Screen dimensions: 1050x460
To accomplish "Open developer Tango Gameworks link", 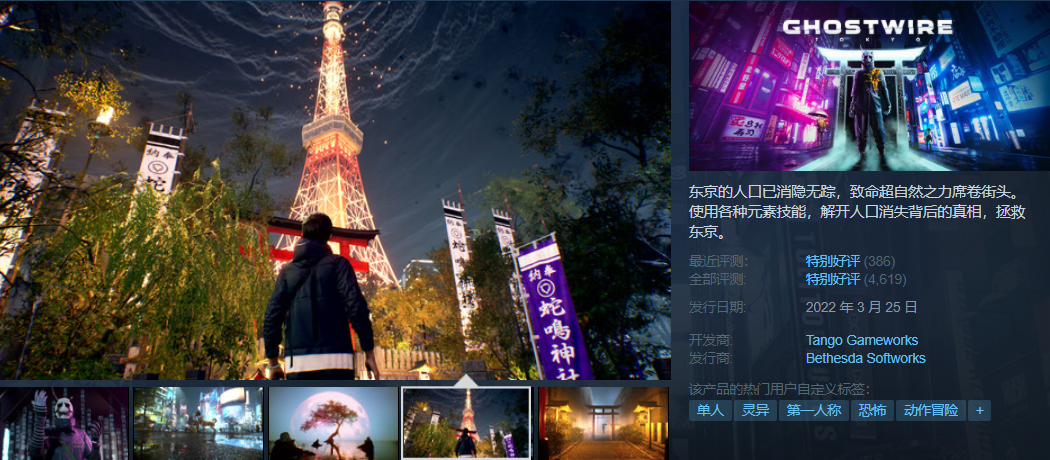I will coord(862,340).
